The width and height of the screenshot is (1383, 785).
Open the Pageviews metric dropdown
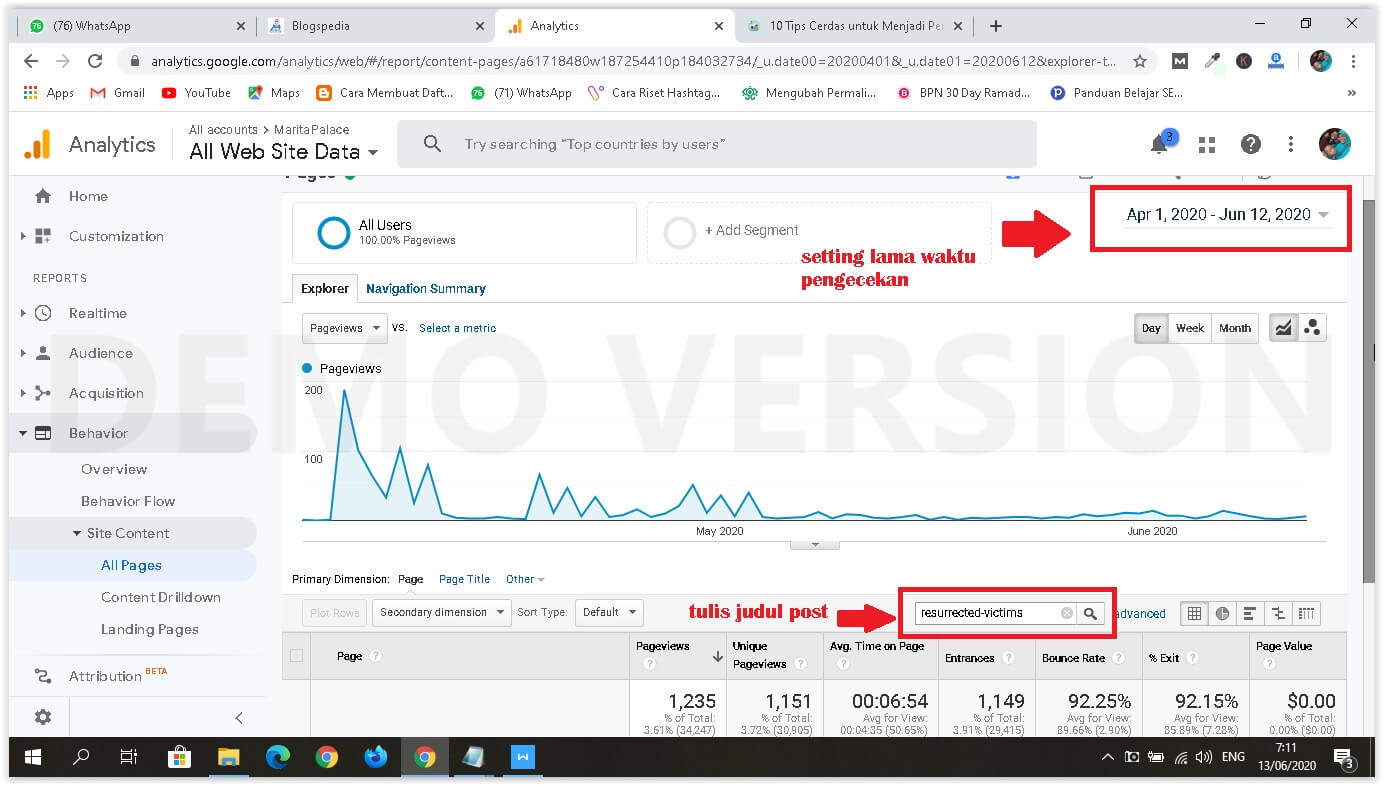coord(345,328)
